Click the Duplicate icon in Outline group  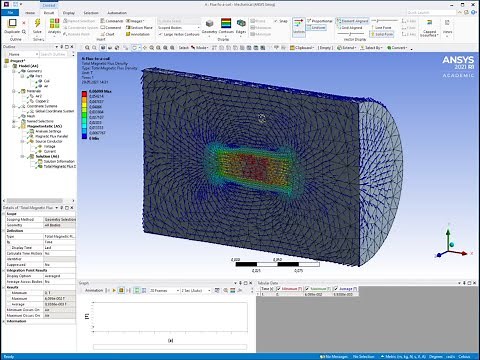point(12,23)
